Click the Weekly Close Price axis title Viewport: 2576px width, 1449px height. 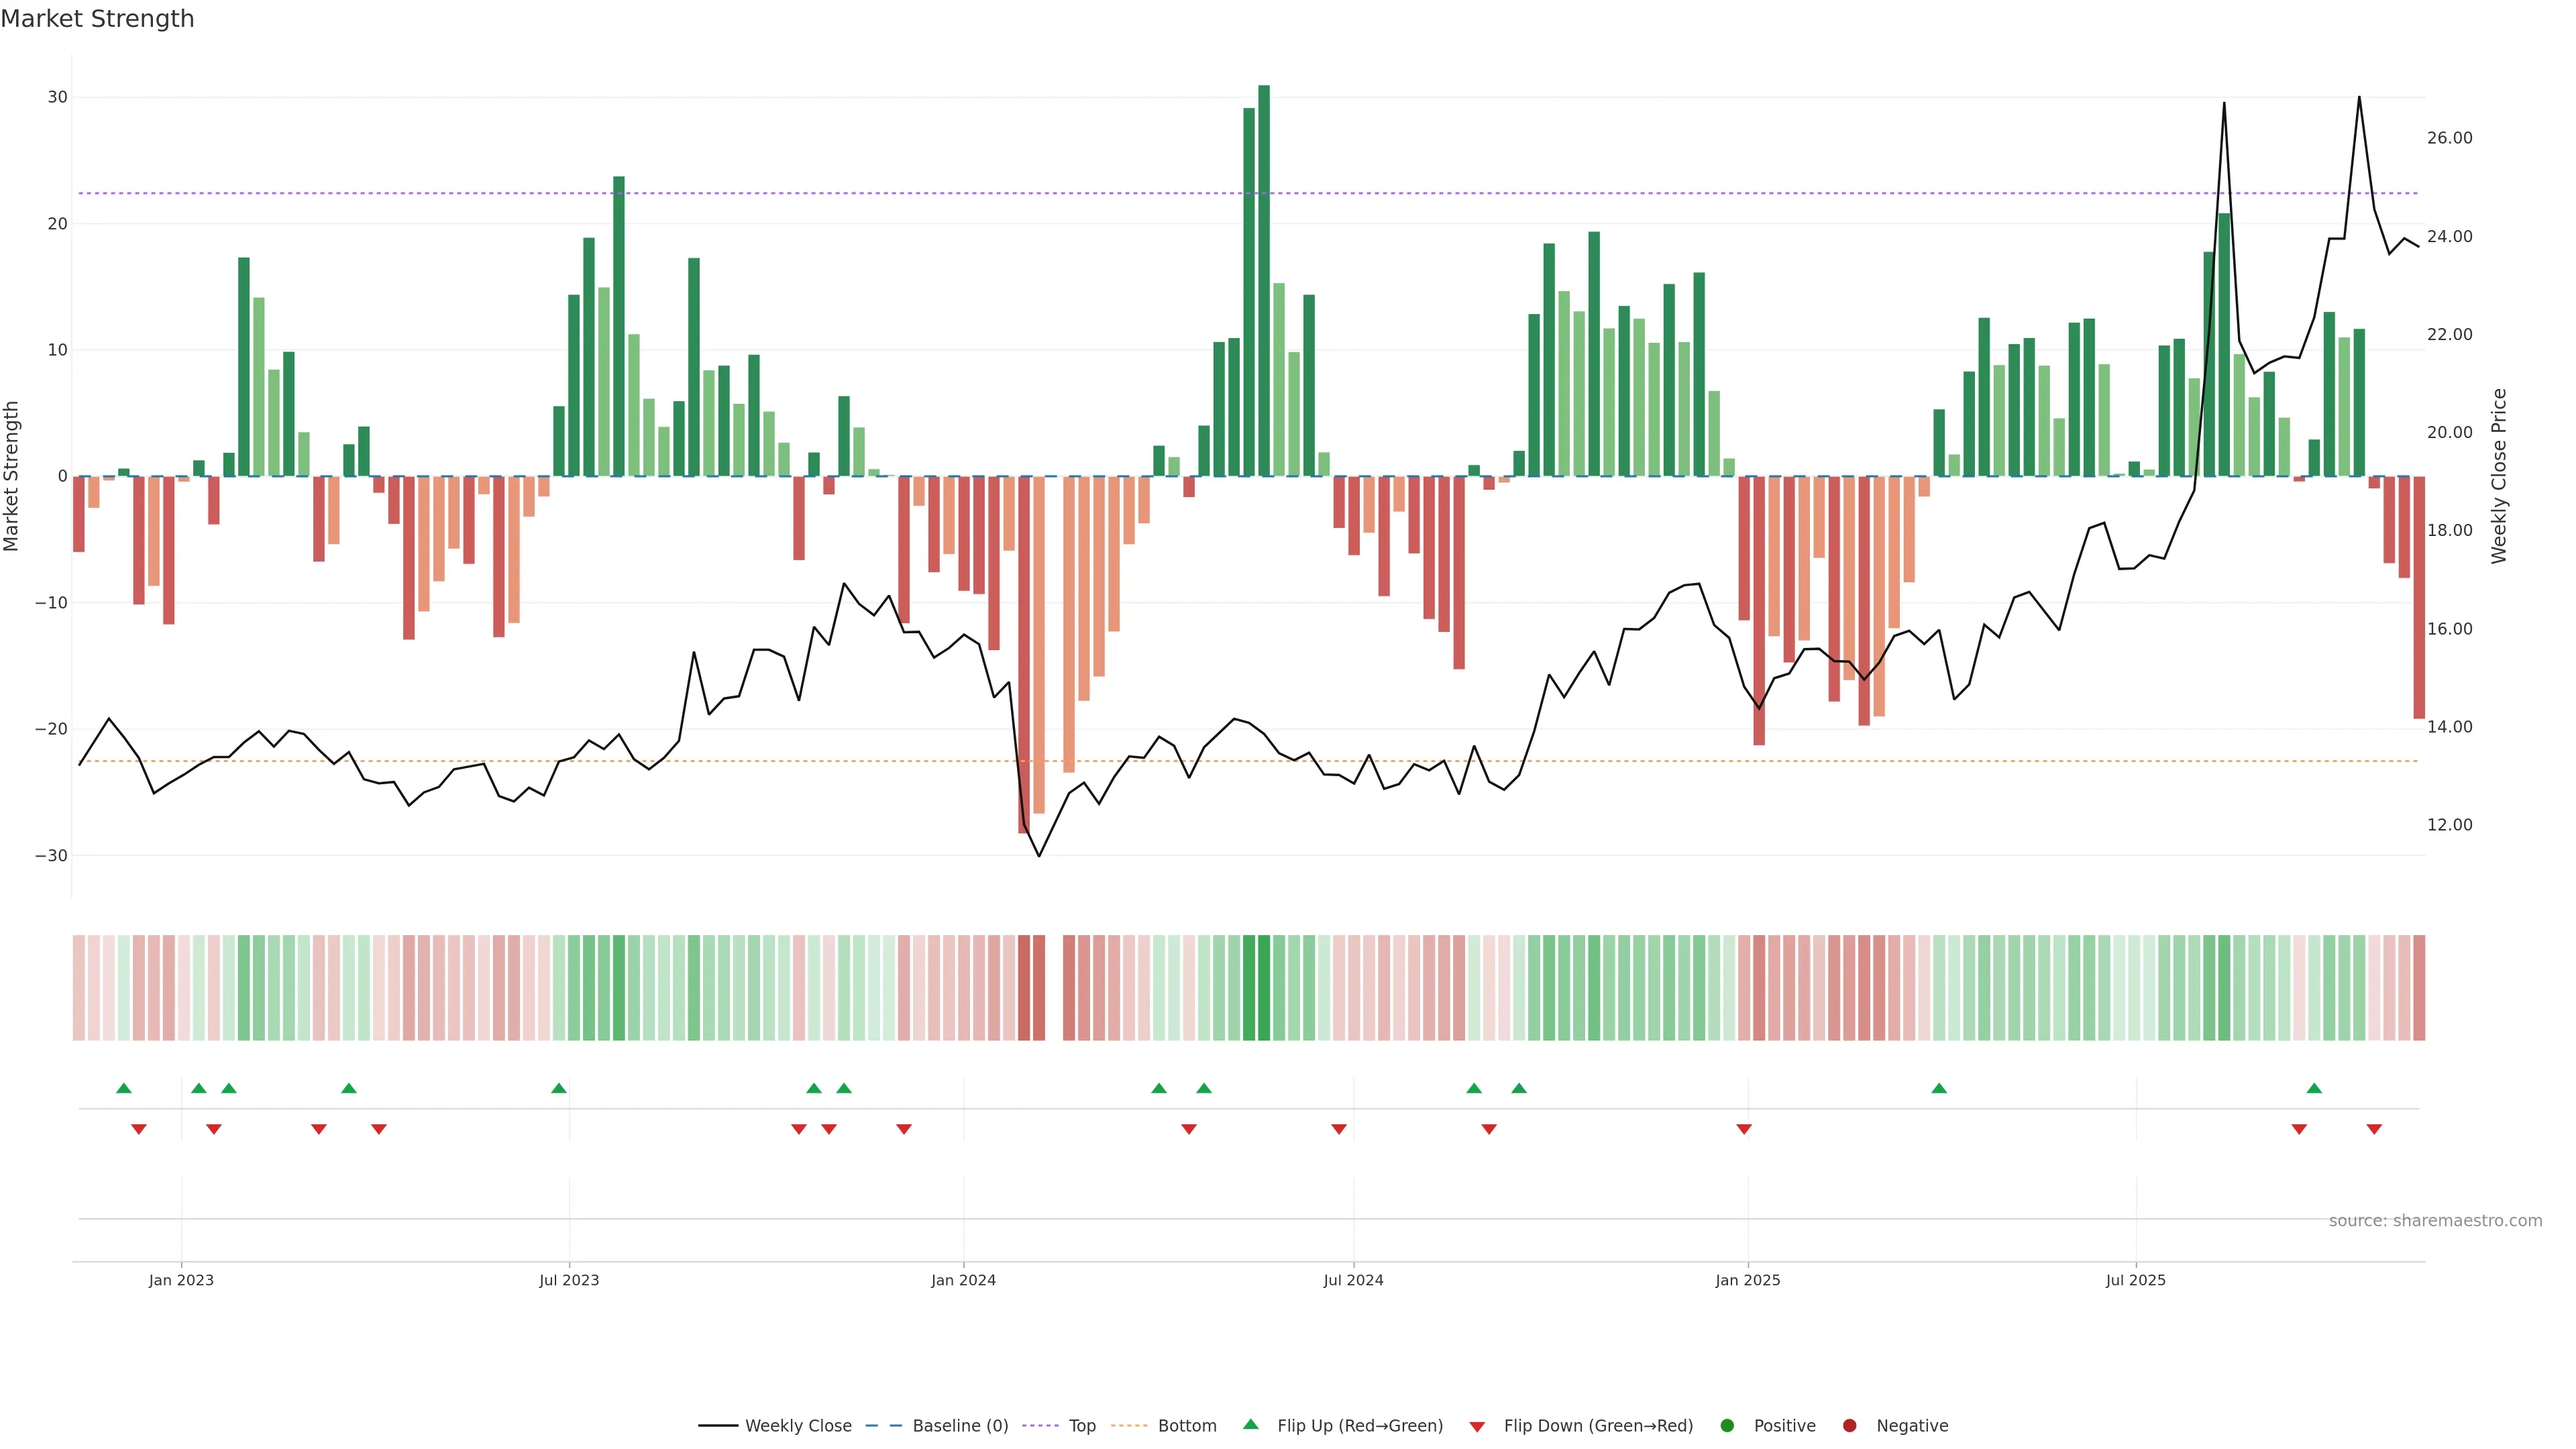tap(2499, 476)
